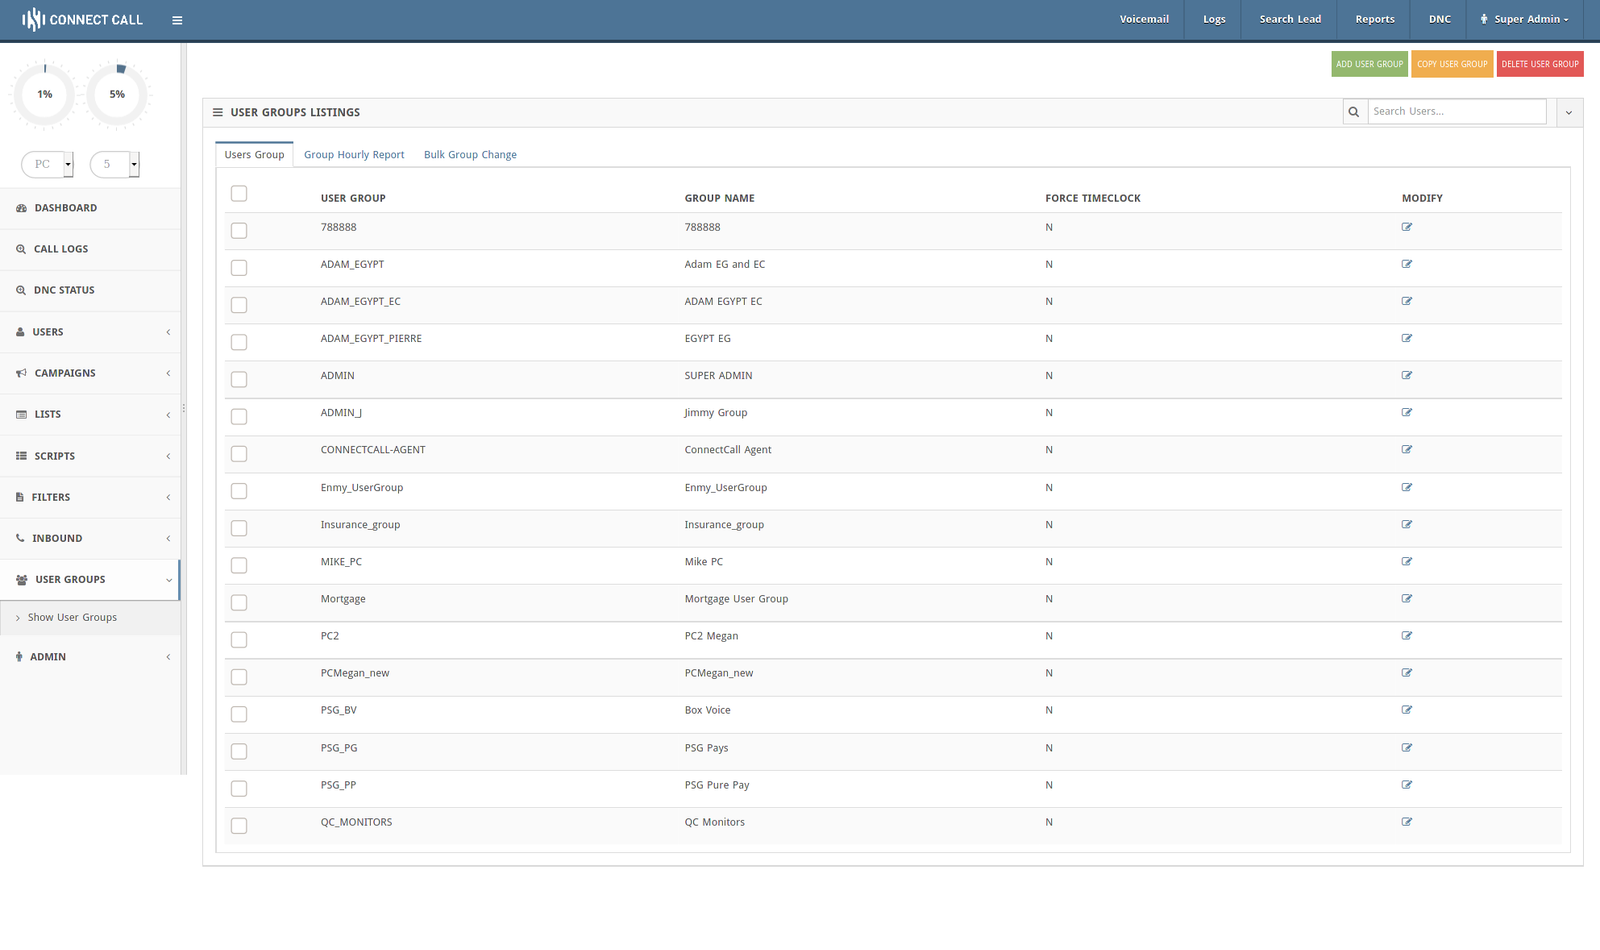Check the select-all checkbox in the table header
Viewport: 1600px width, 950px height.
click(239, 193)
